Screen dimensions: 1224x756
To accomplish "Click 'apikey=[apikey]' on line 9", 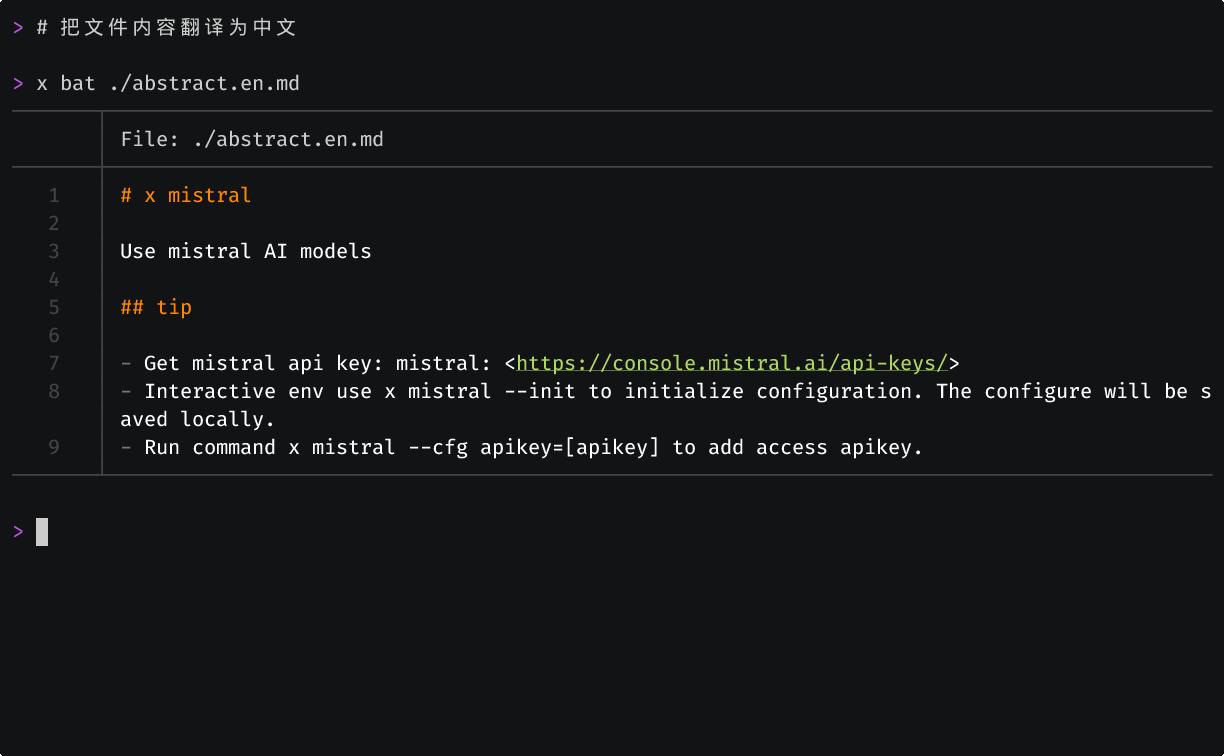I will pos(570,447).
